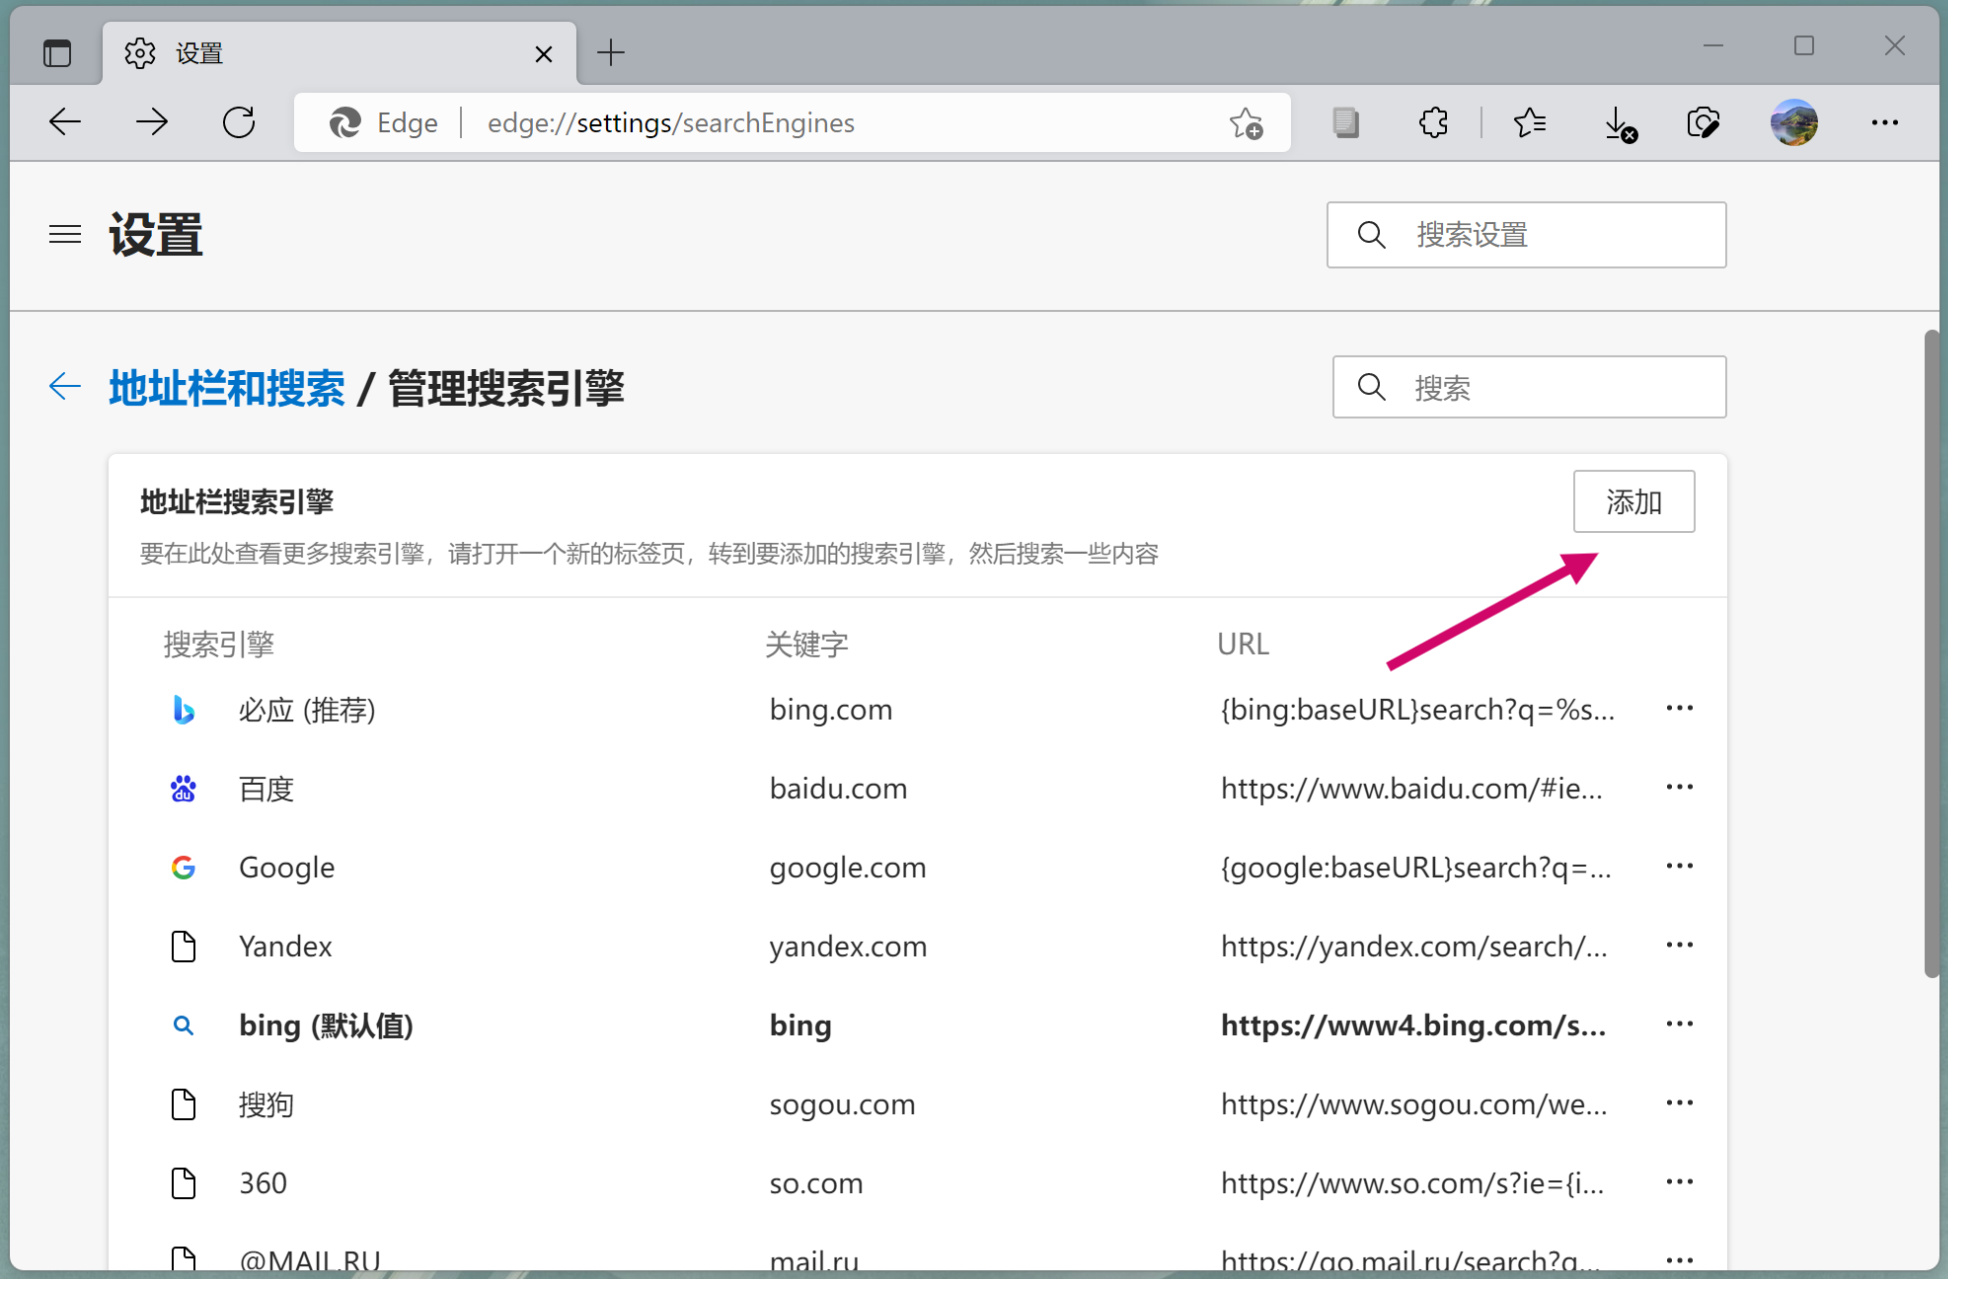The height and width of the screenshot is (1292, 1974).
Task: Go back with browser back arrow
Action: 65,123
